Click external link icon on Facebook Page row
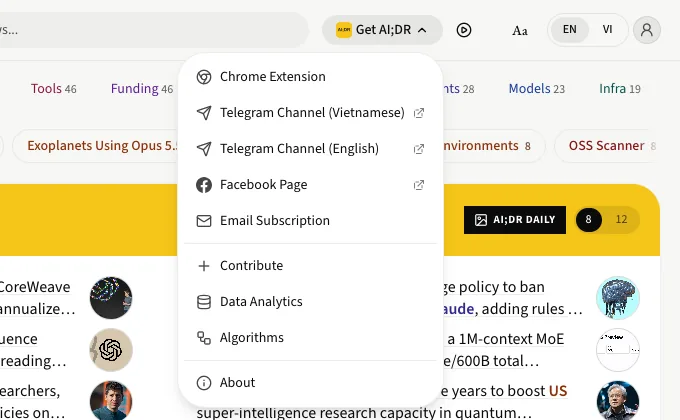The width and height of the screenshot is (680, 420). pos(418,185)
